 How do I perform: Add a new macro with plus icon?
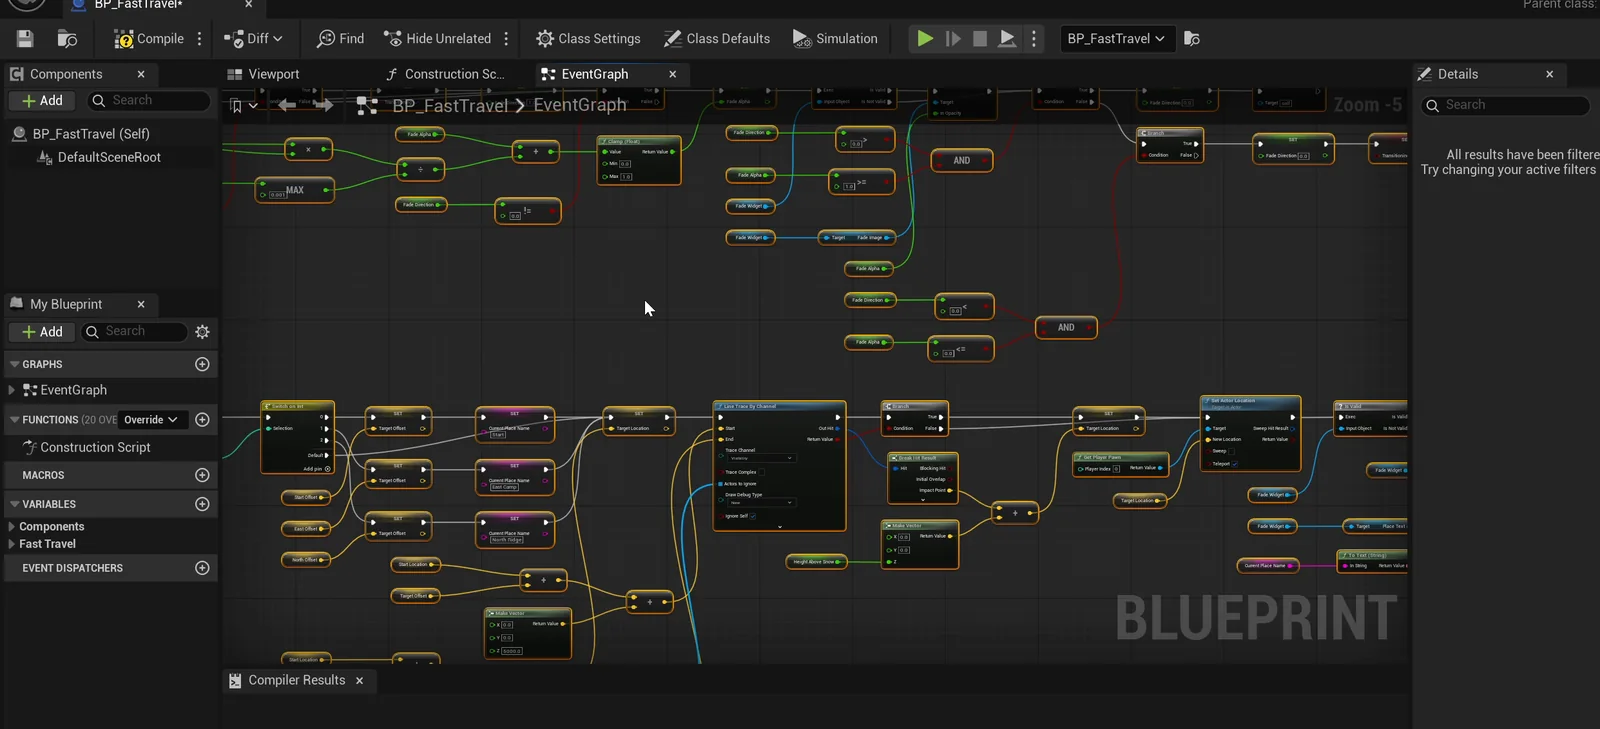coord(202,475)
